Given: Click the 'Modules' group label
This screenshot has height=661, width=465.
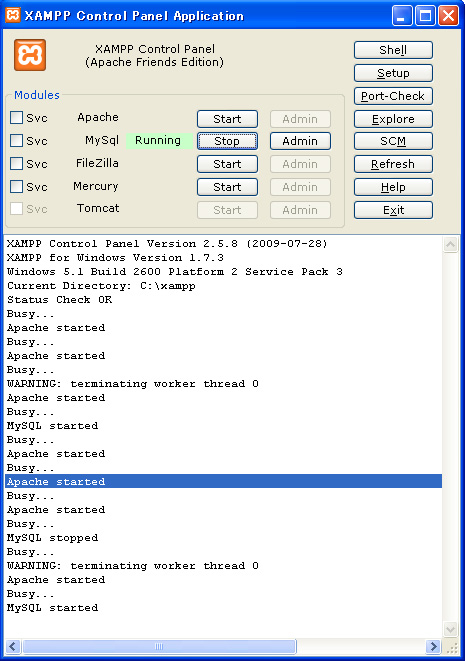Looking at the screenshot, I should pos(37,95).
